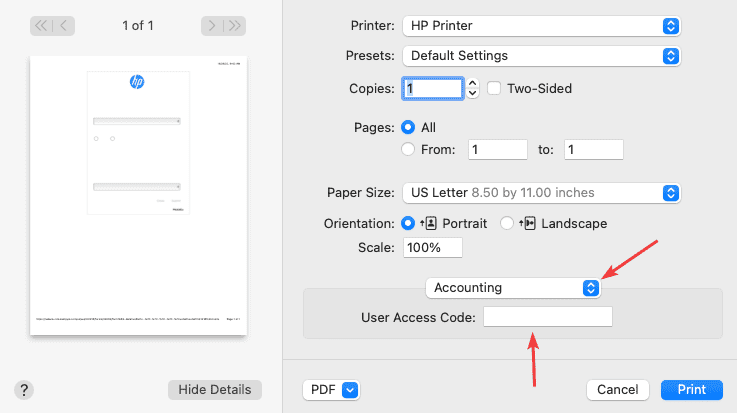
Task: Open the Printer dropdown
Action: coord(541,25)
